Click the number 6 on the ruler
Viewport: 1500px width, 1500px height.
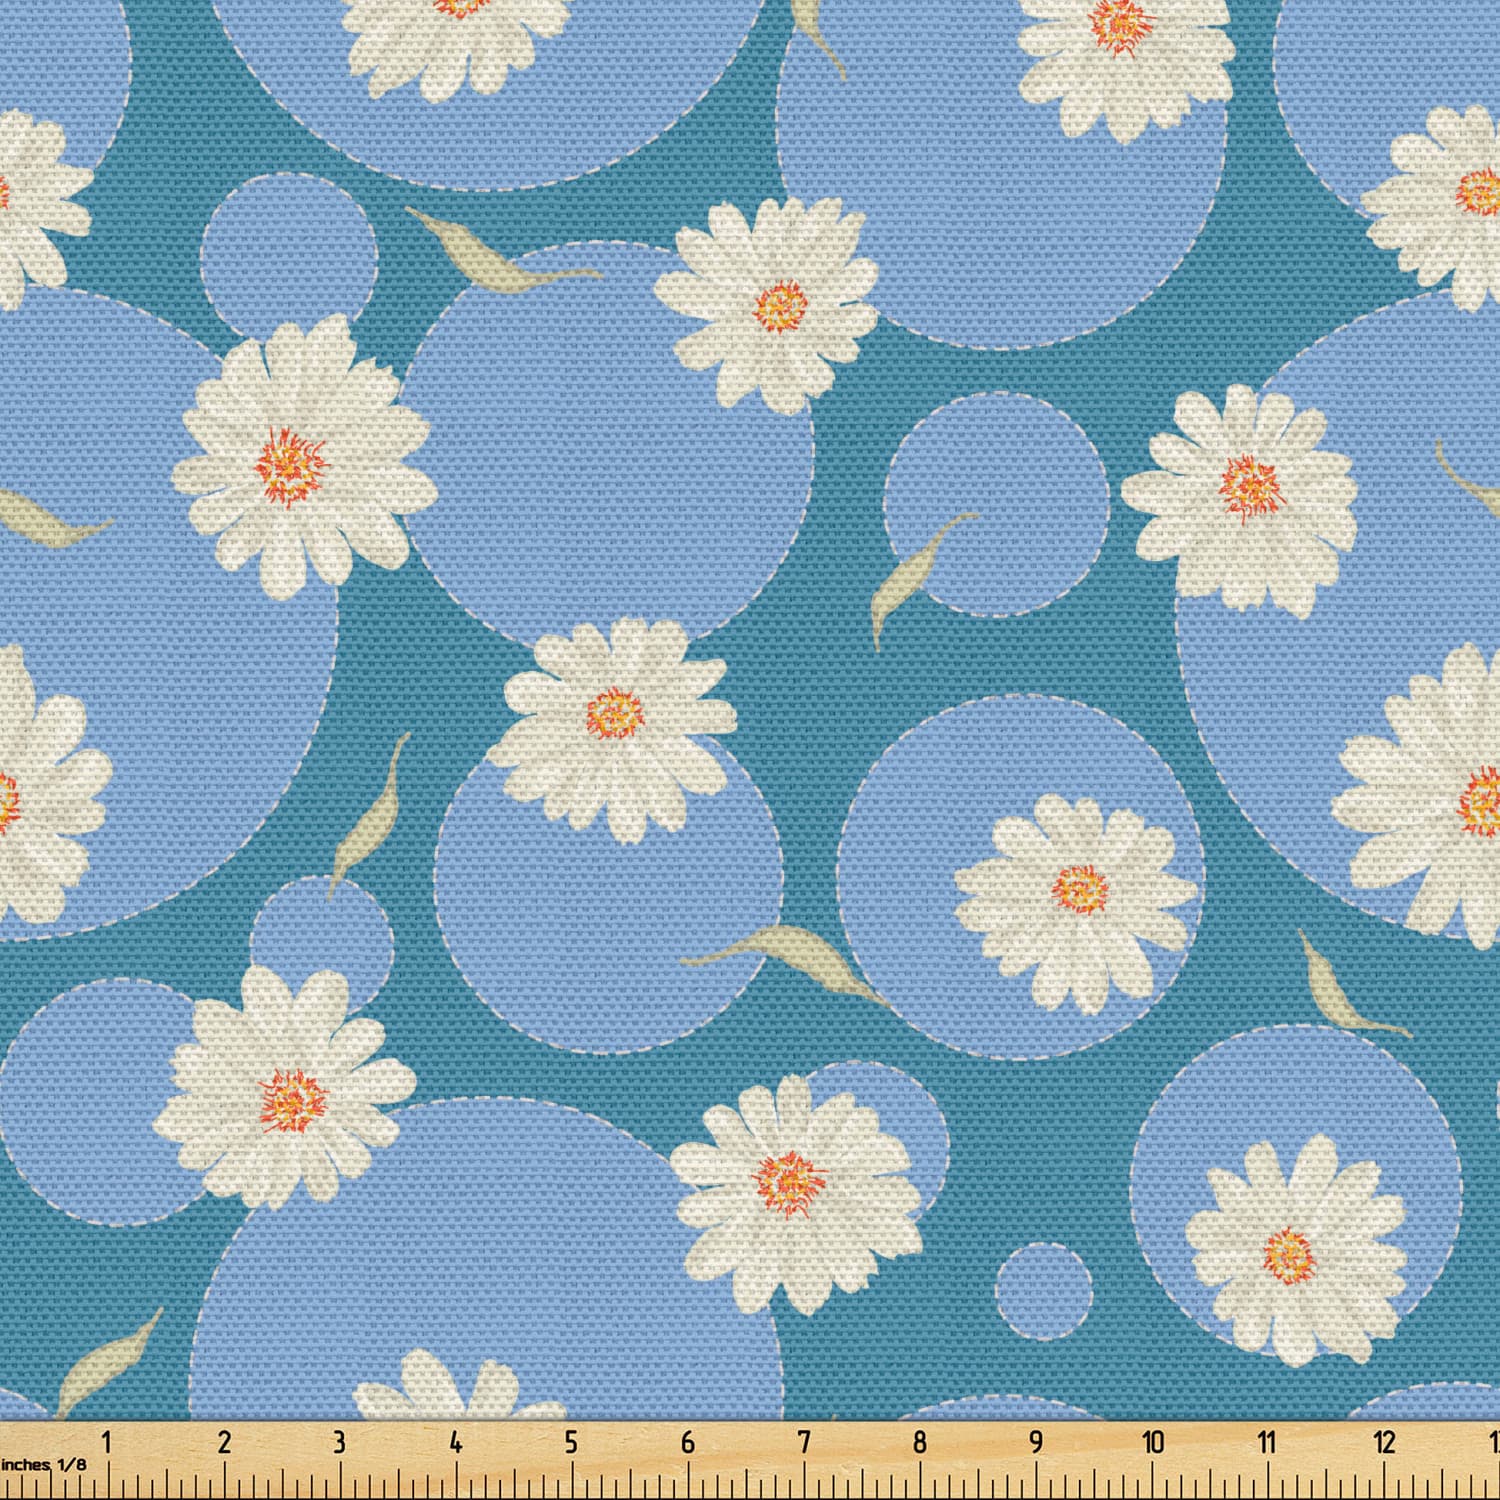(688, 1442)
